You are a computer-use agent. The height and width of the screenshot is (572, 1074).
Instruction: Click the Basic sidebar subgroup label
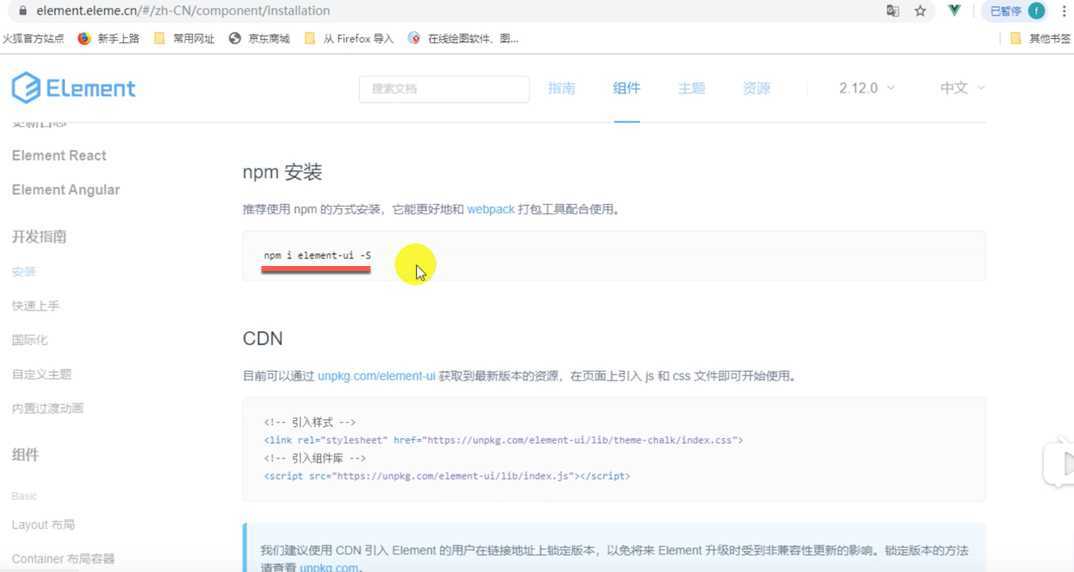click(24, 496)
